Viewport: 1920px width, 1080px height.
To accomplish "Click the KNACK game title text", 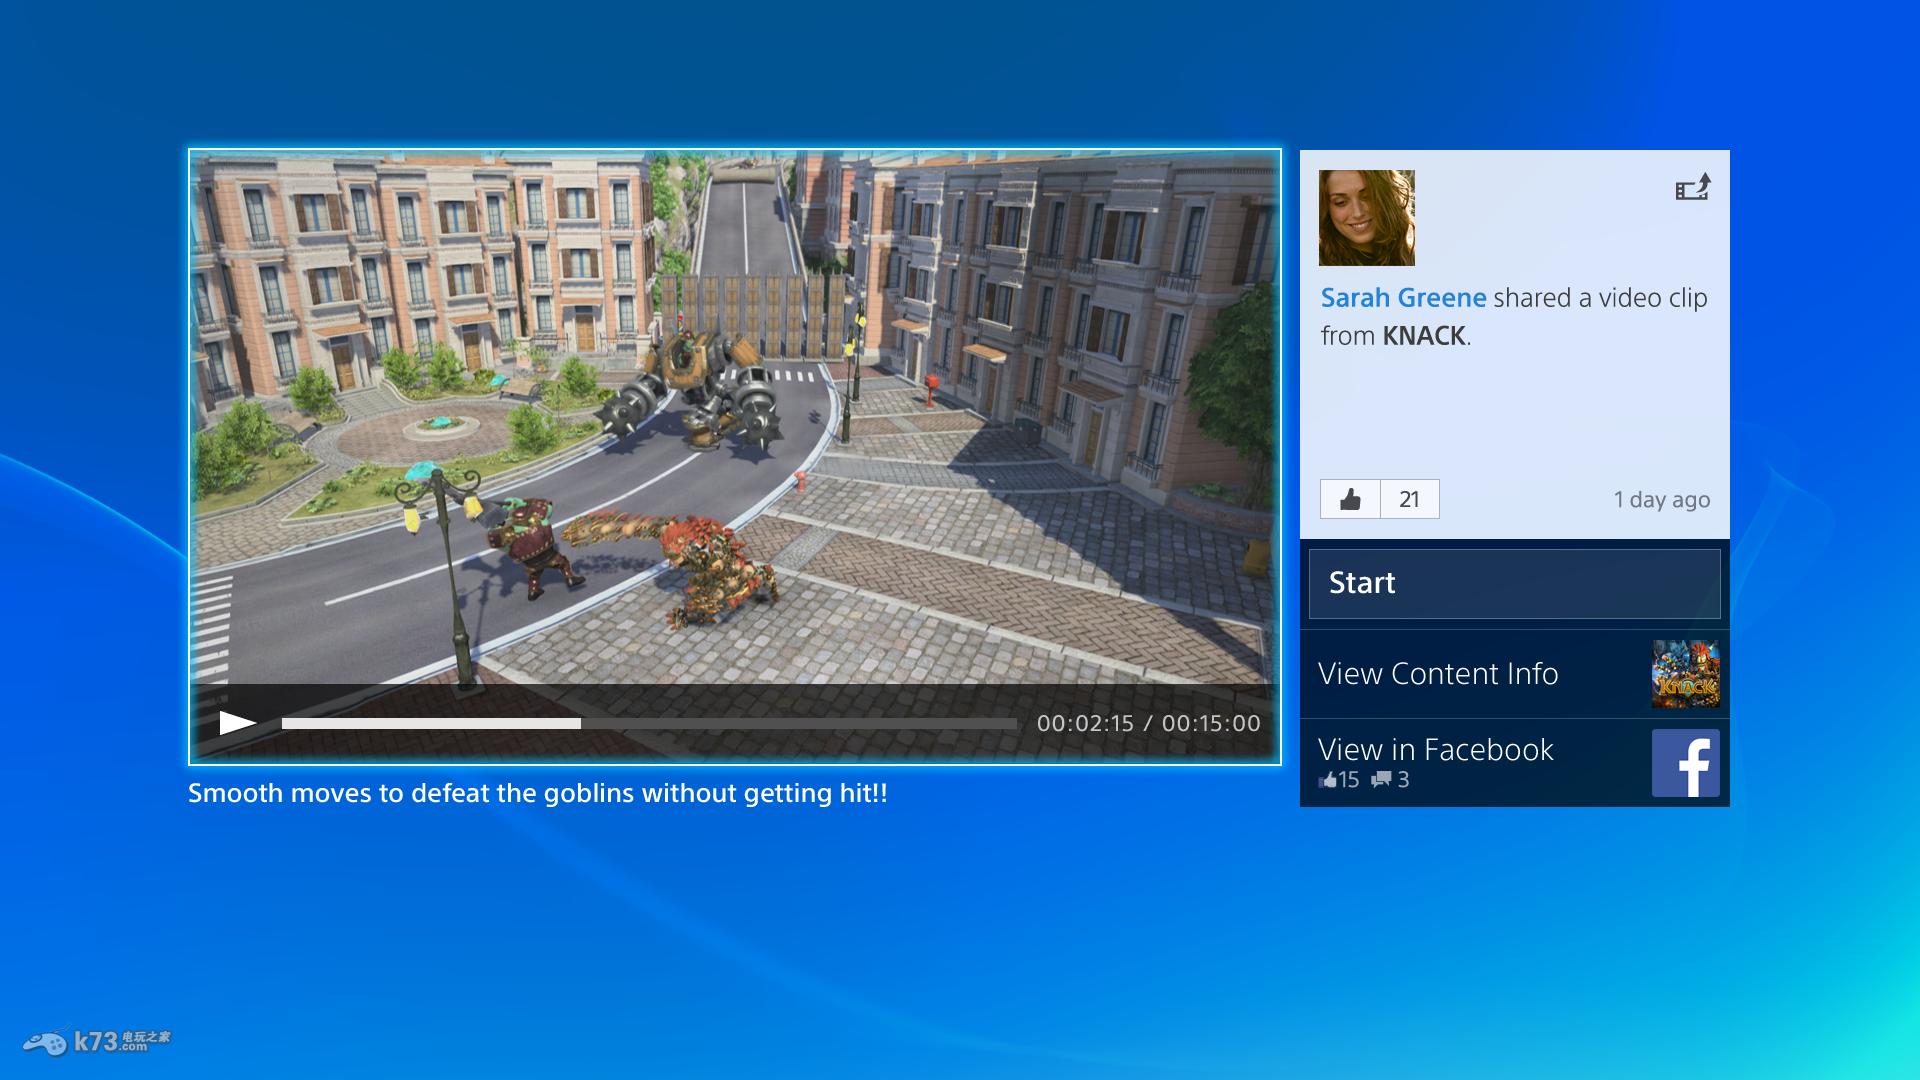I will point(1423,336).
